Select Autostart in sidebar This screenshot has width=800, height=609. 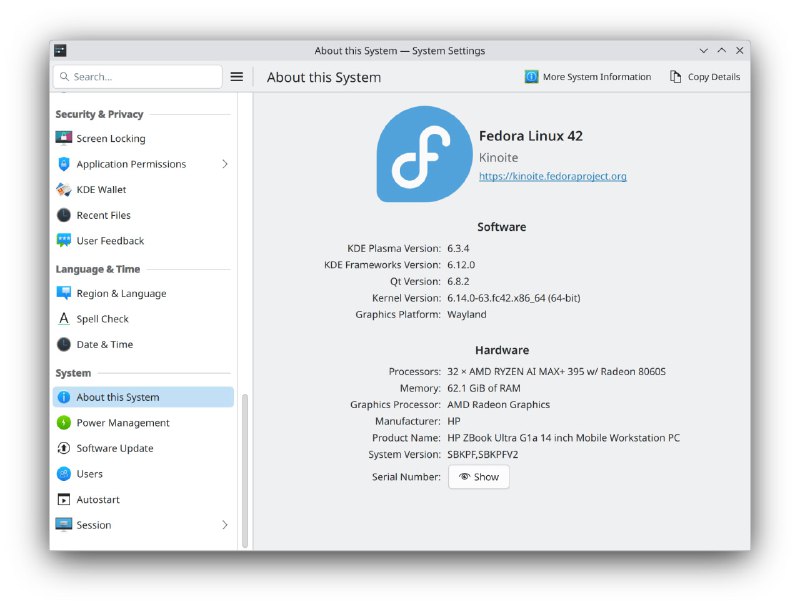(143, 499)
